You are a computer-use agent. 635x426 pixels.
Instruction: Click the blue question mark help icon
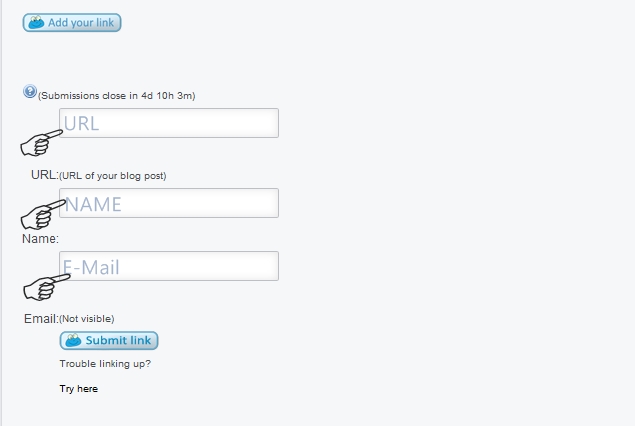click(30, 92)
